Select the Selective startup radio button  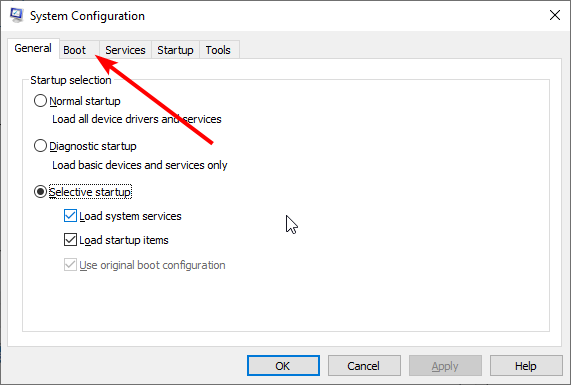(x=40, y=192)
